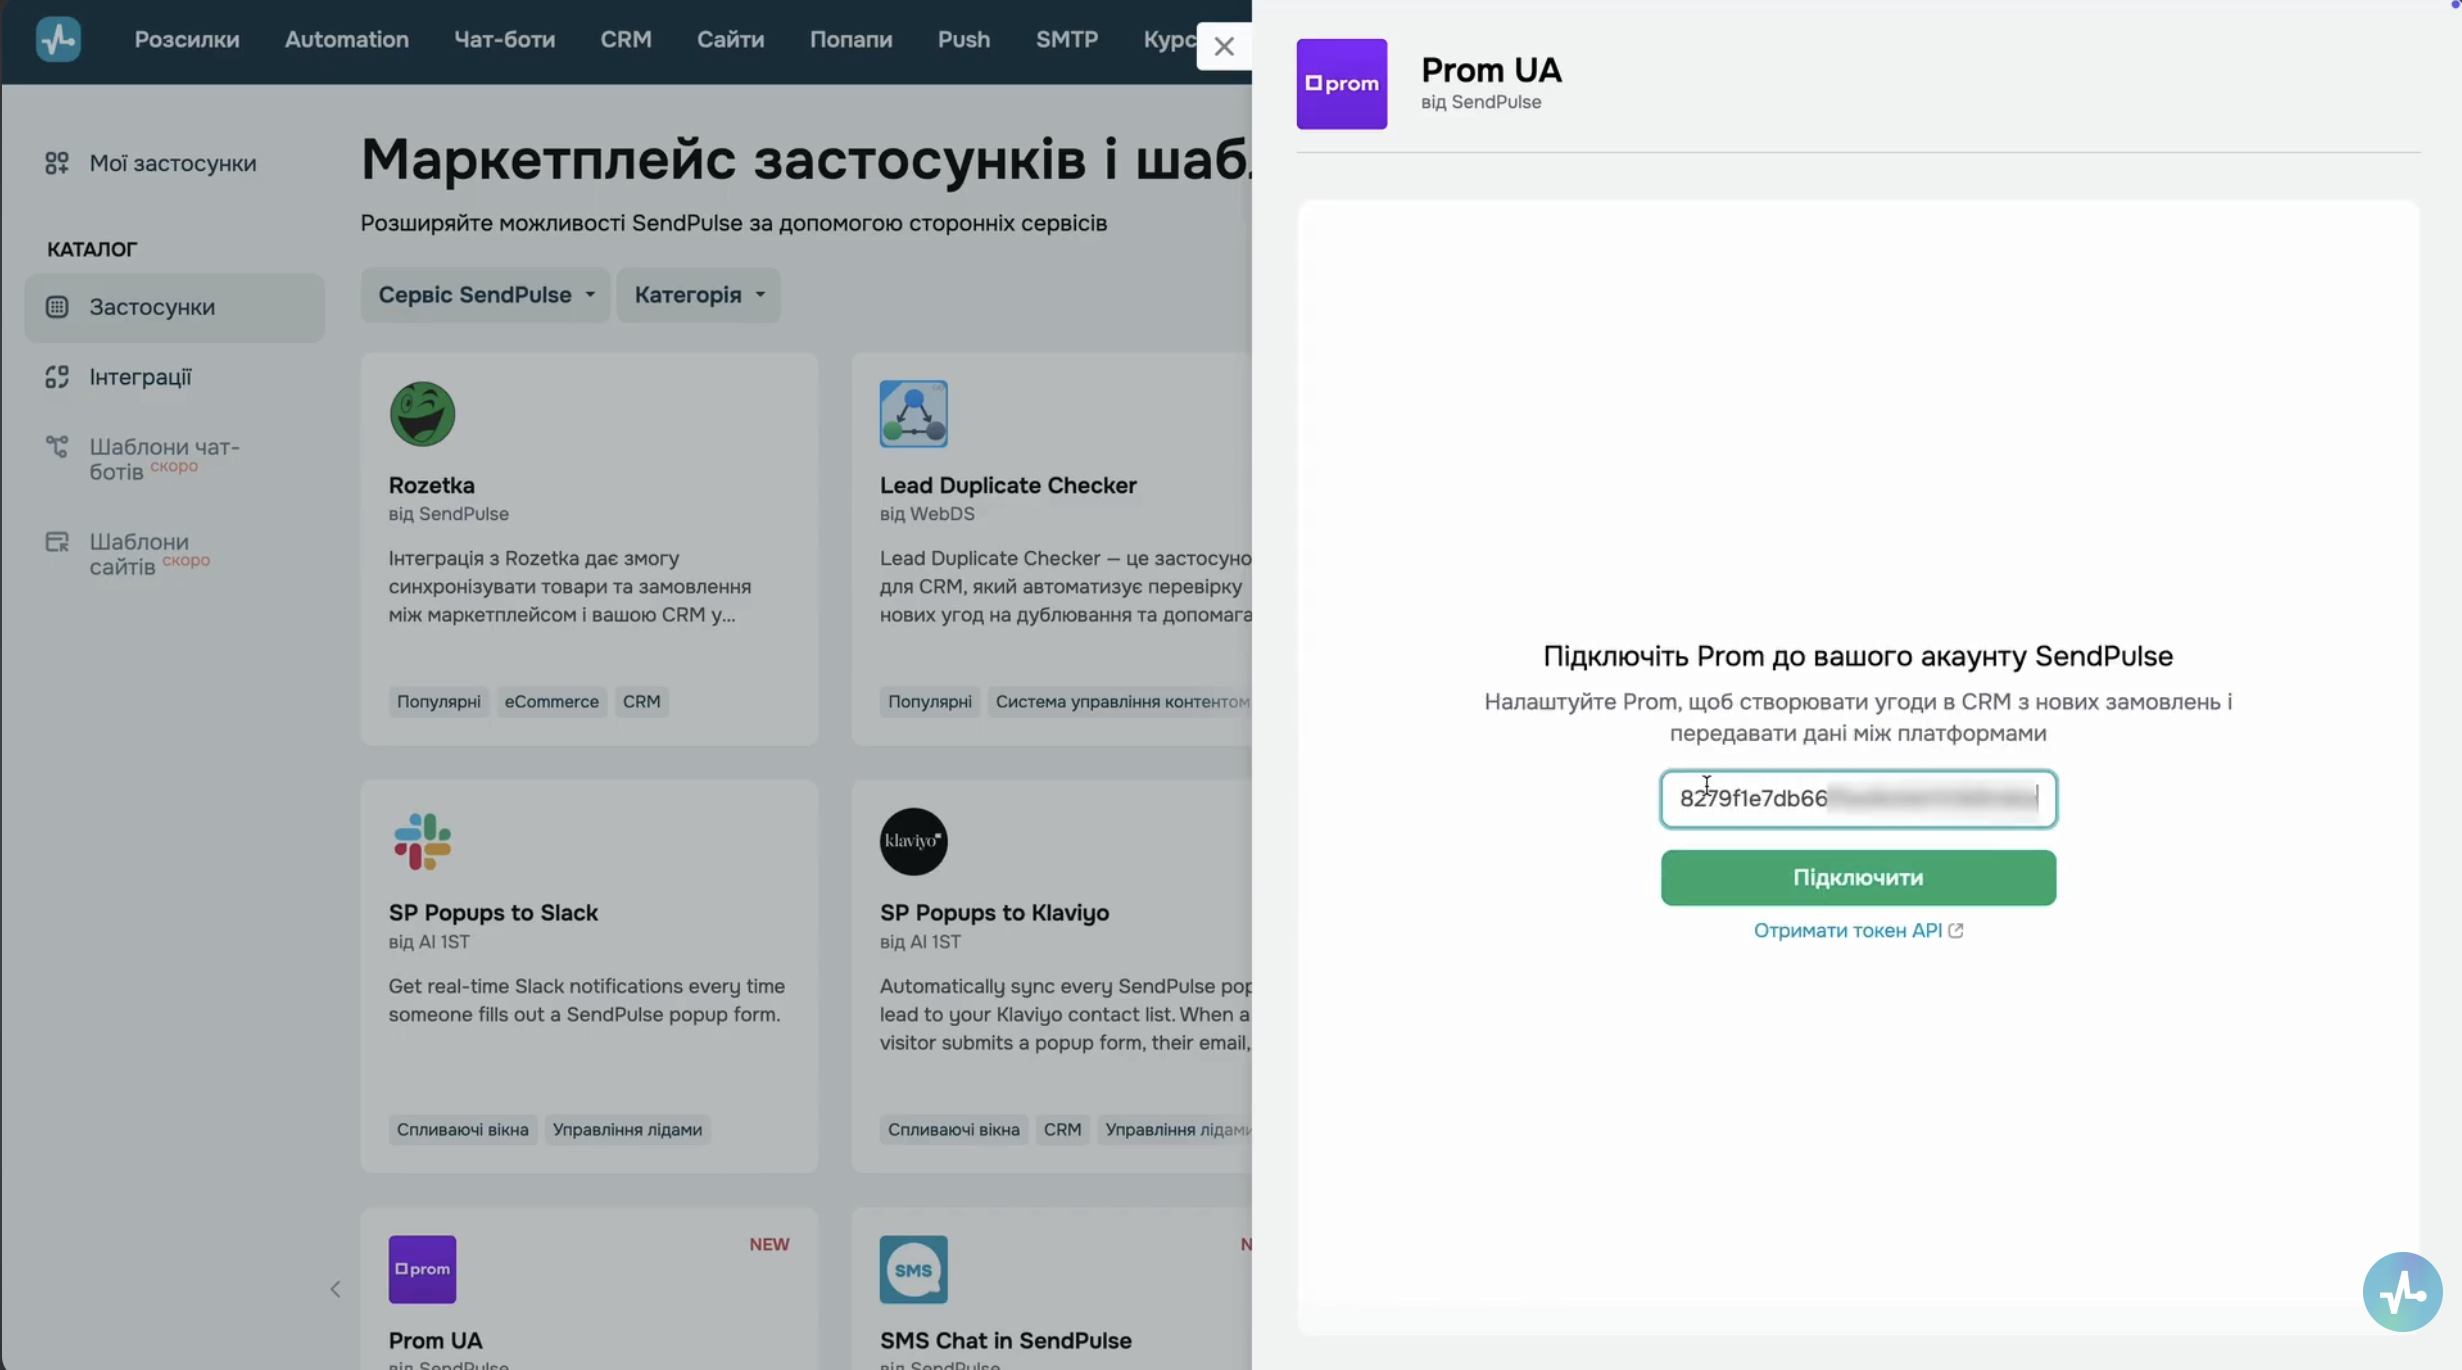The image size is (2462, 1370).
Task: Click Управління лідами tag on Slack card
Action: point(627,1129)
